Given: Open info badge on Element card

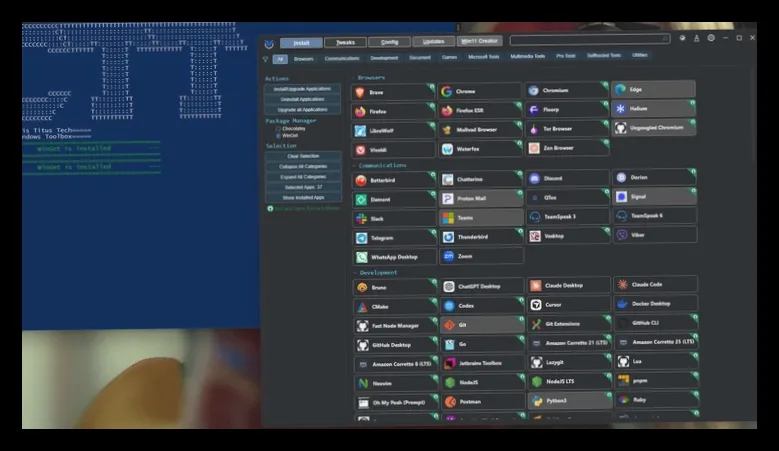Looking at the screenshot, I should (433, 194).
